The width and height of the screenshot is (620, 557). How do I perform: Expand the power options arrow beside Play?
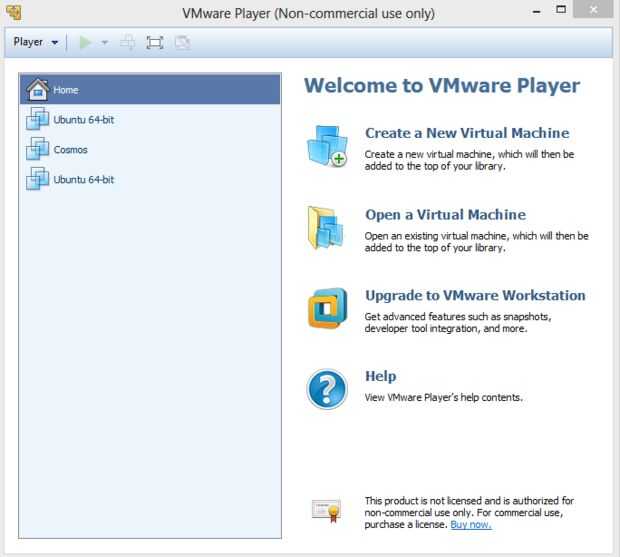104,42
